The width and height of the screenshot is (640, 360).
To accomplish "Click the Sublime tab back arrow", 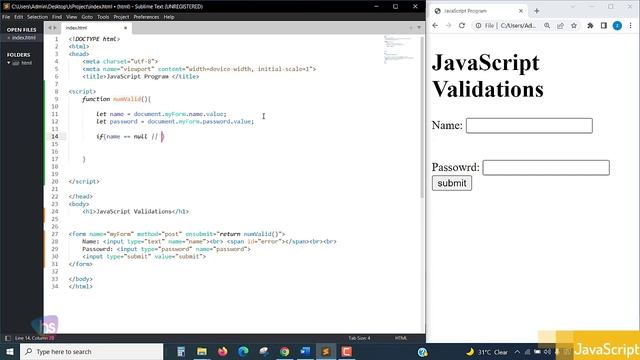I will [x=49, y=28].
